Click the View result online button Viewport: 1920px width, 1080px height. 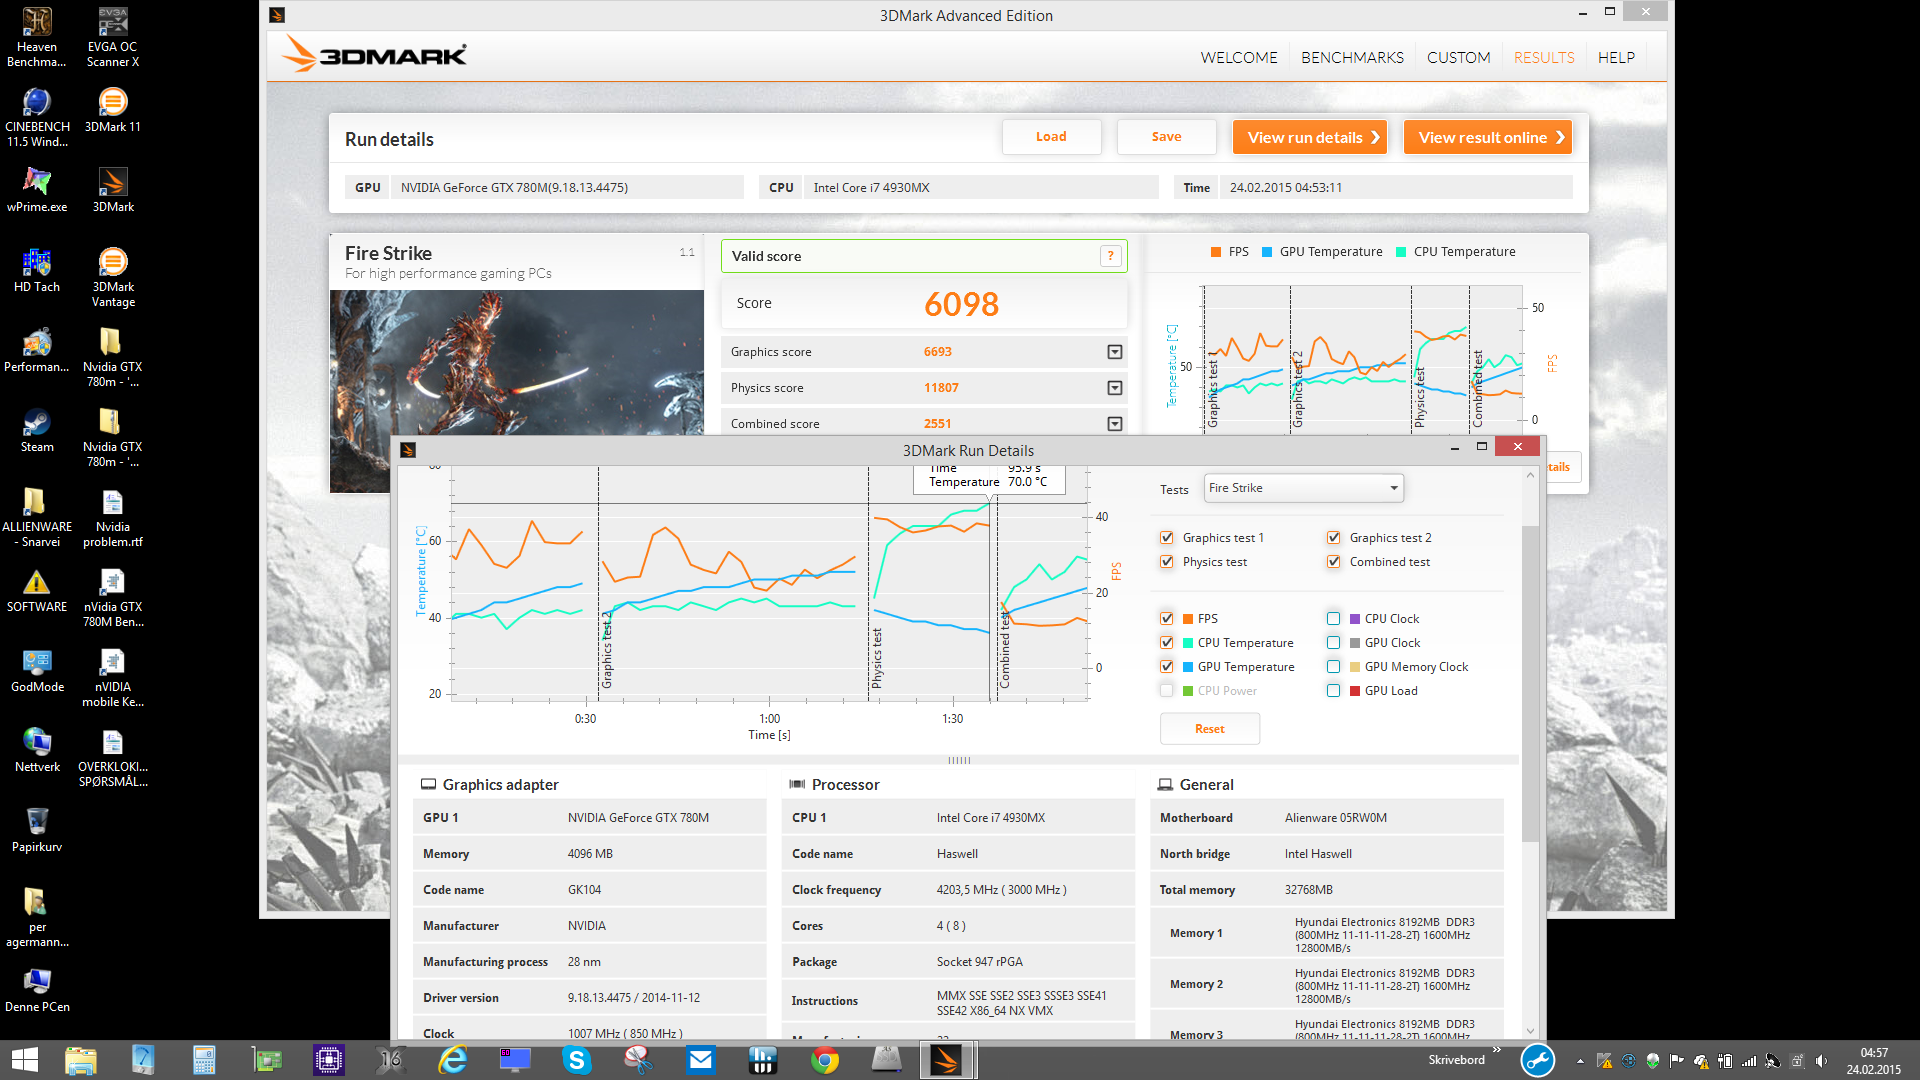click(1487, 137)
